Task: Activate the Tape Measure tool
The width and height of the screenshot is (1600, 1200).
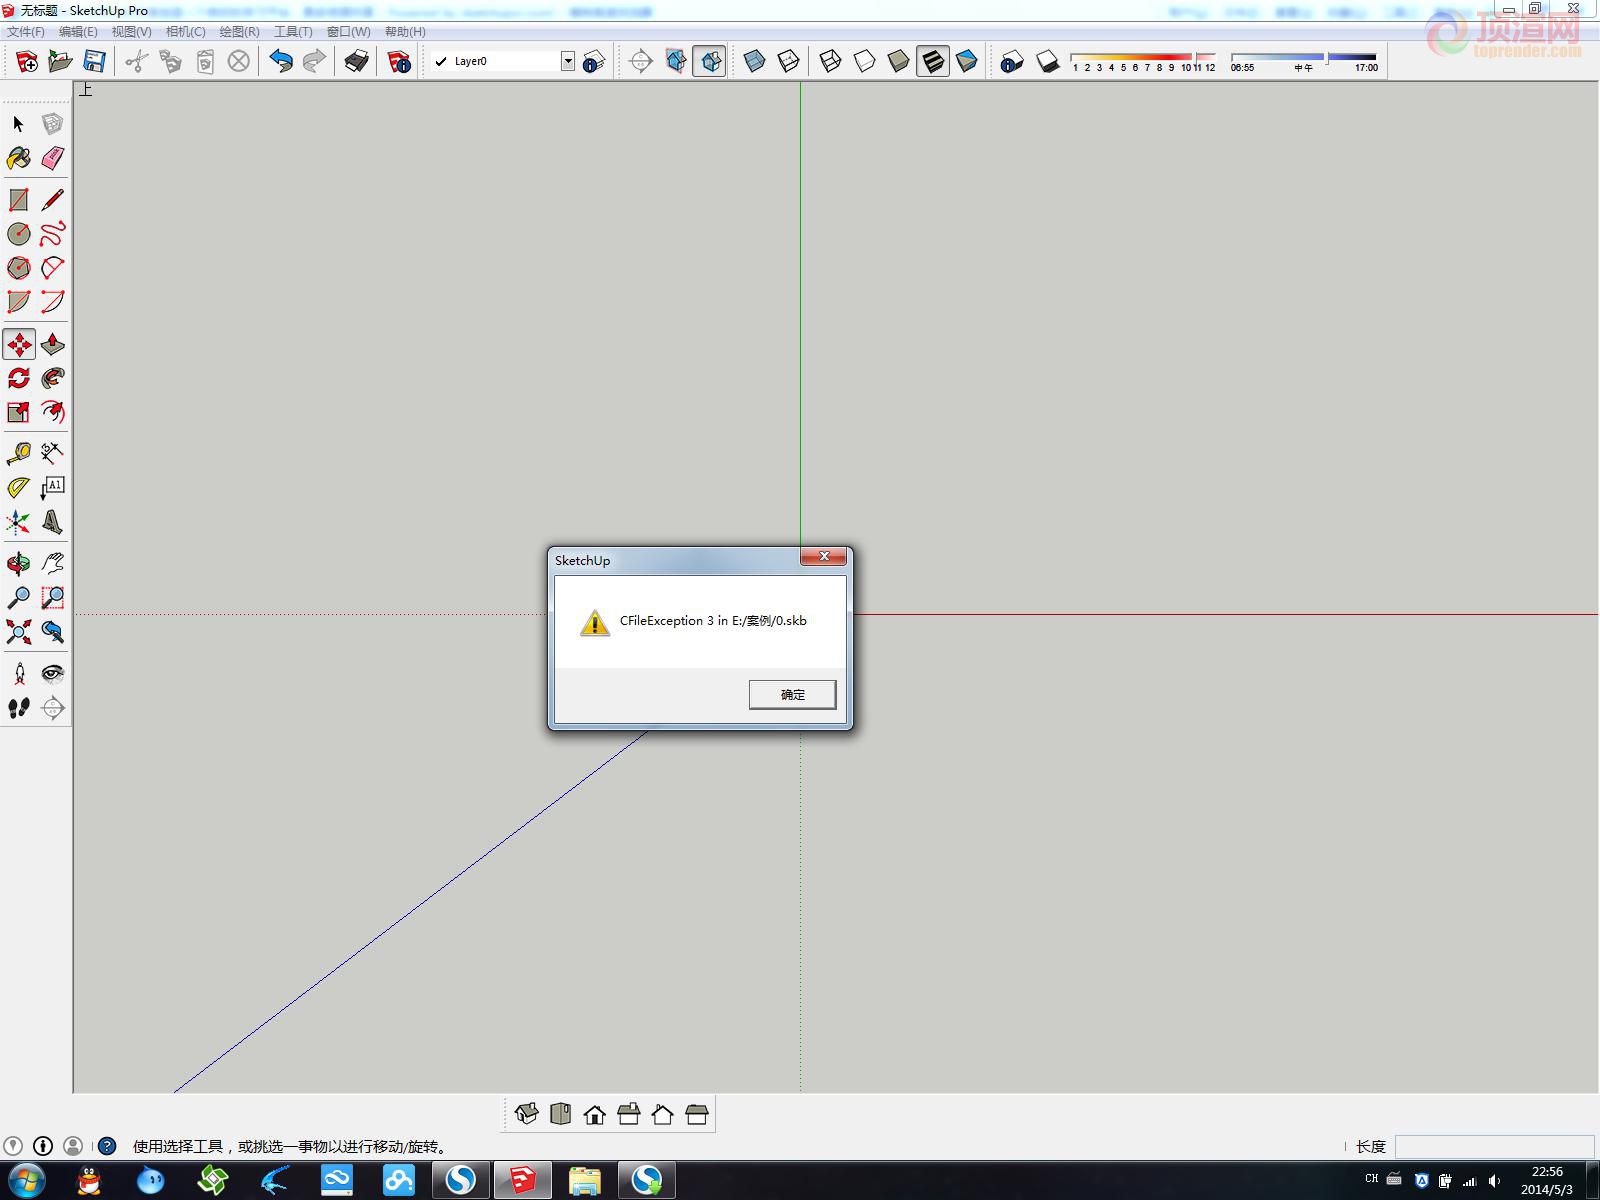Action: pyautogui.click(x=18, y=453)
